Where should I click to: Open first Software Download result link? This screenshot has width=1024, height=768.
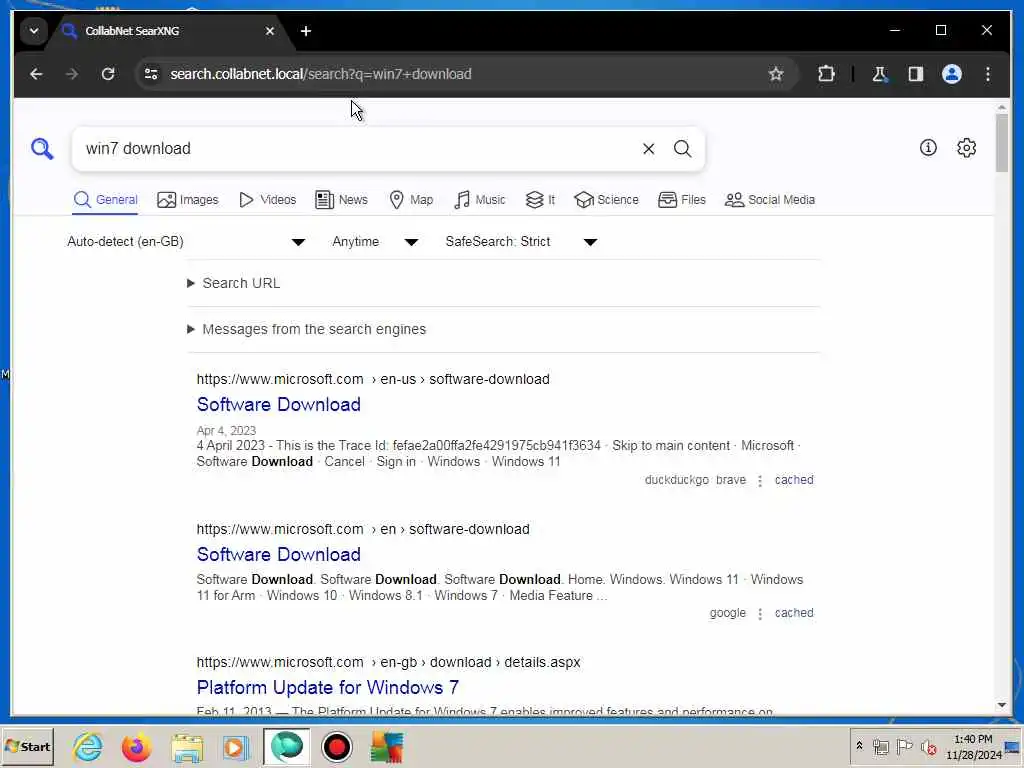point(279,404)
